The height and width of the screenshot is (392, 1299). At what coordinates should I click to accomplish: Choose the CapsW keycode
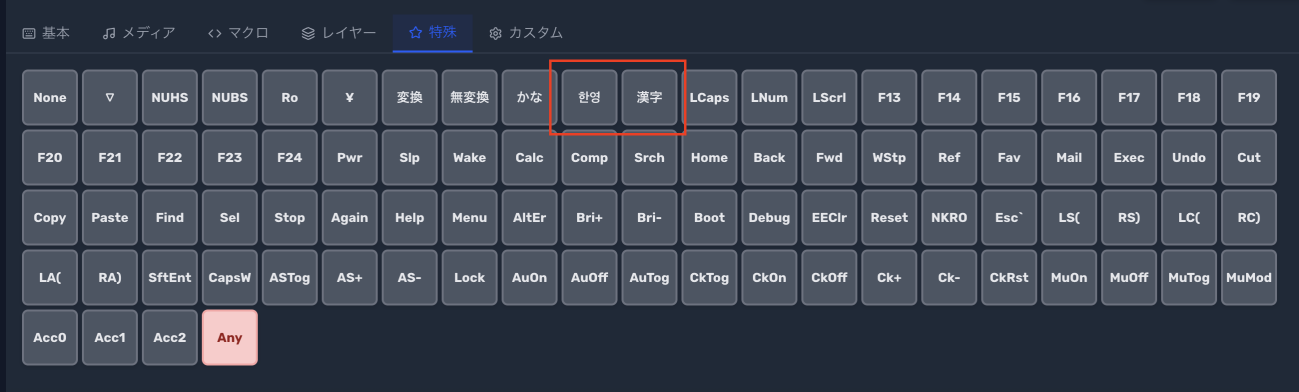[x=230, y=278]
